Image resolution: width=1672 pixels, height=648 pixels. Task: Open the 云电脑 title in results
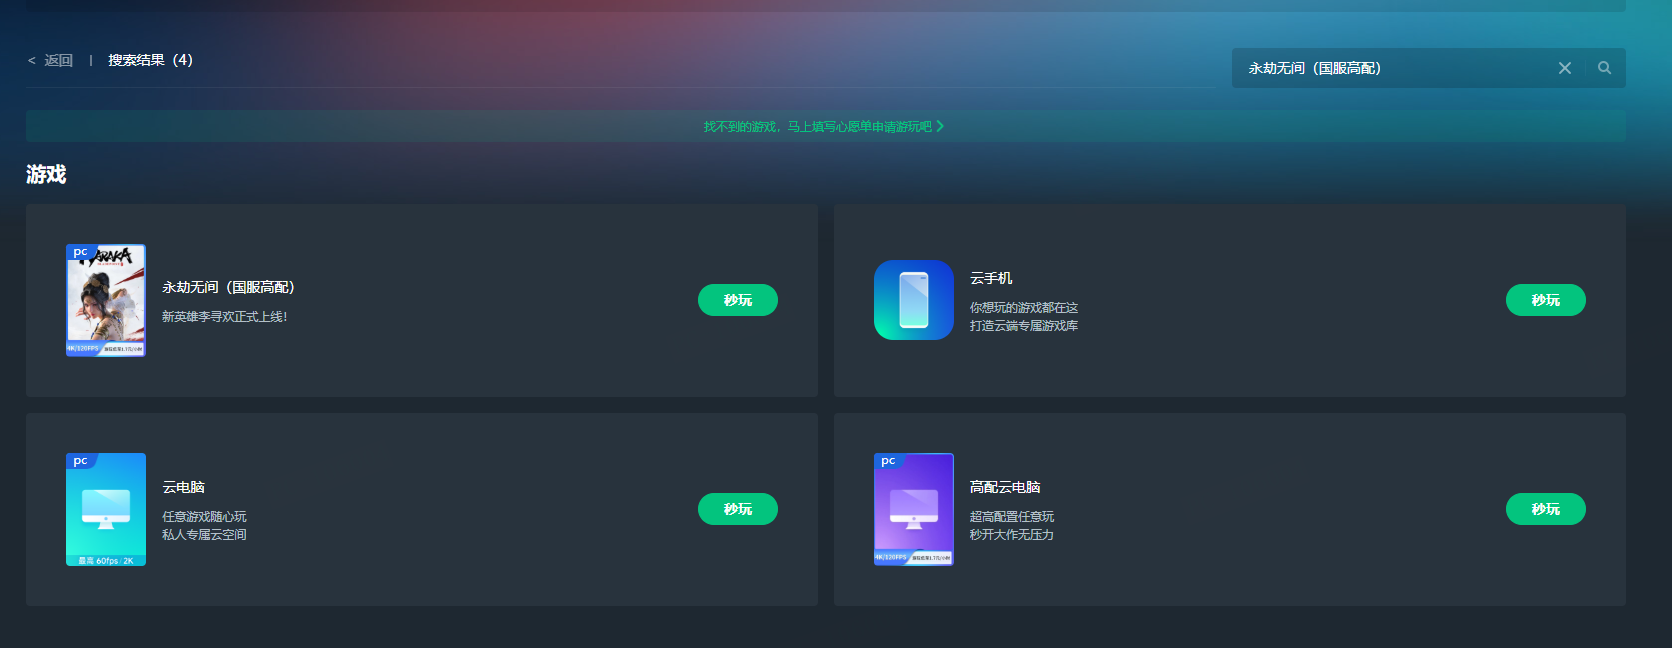183,487
